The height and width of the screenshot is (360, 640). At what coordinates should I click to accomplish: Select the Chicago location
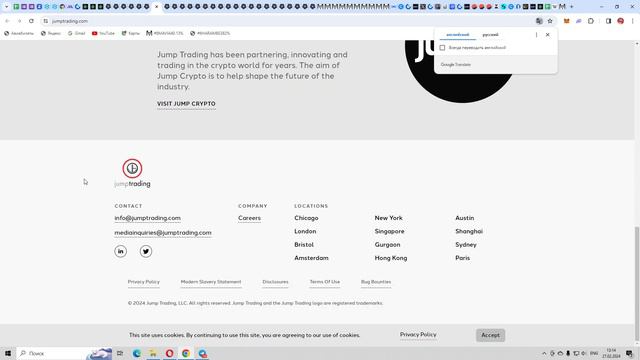[x=306, y=218]
